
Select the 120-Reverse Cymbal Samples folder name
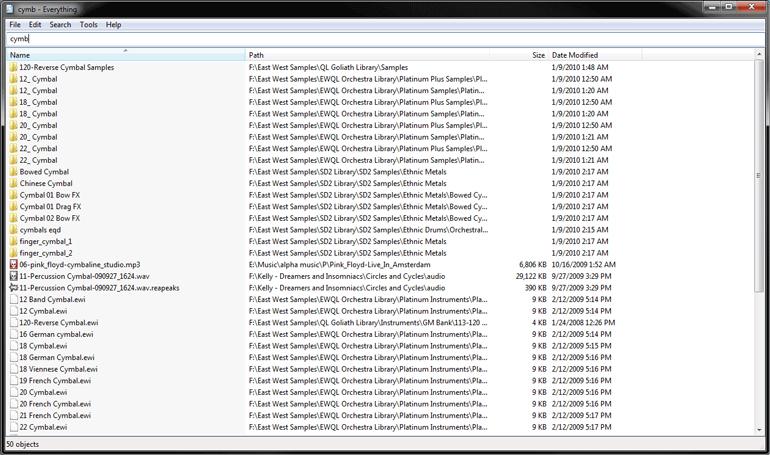click(x=67, y=67)
